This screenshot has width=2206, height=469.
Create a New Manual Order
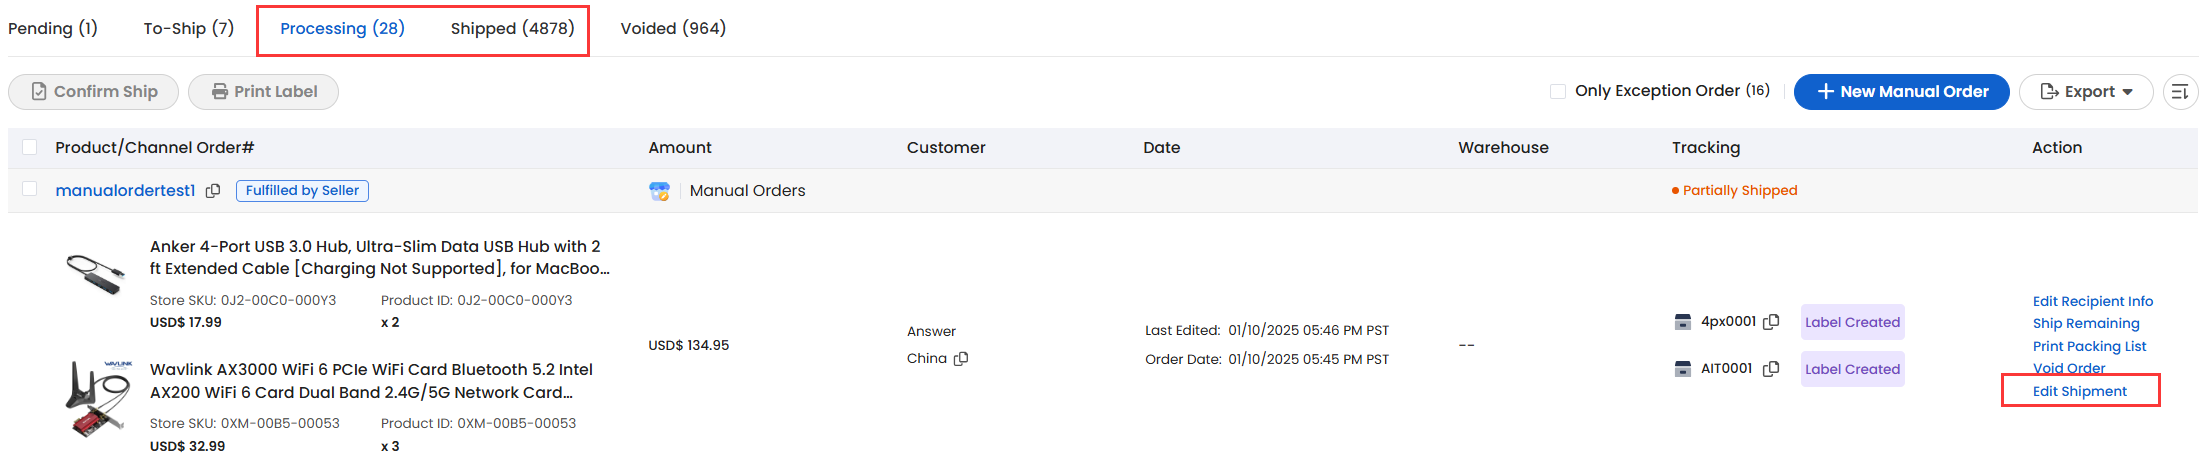(1902, 92)
